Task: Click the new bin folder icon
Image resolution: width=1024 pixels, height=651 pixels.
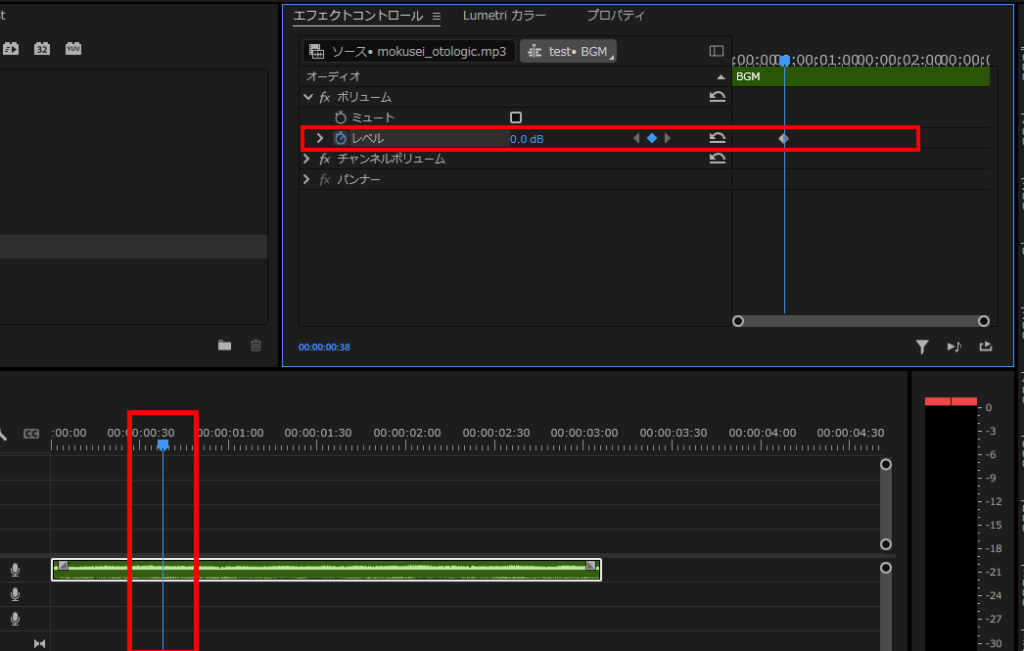Action: [x=225, y=346]
